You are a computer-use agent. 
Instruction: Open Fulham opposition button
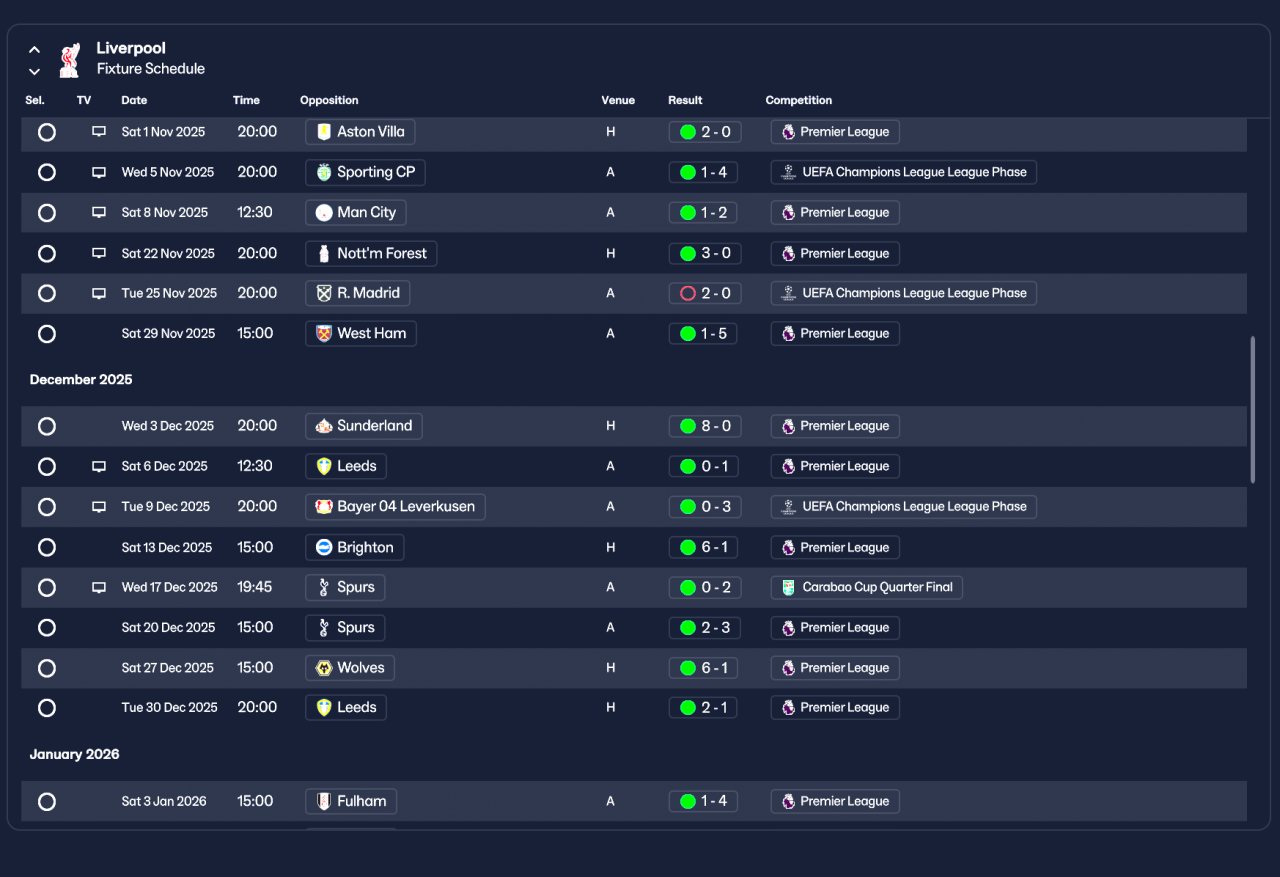pos(351,801)
